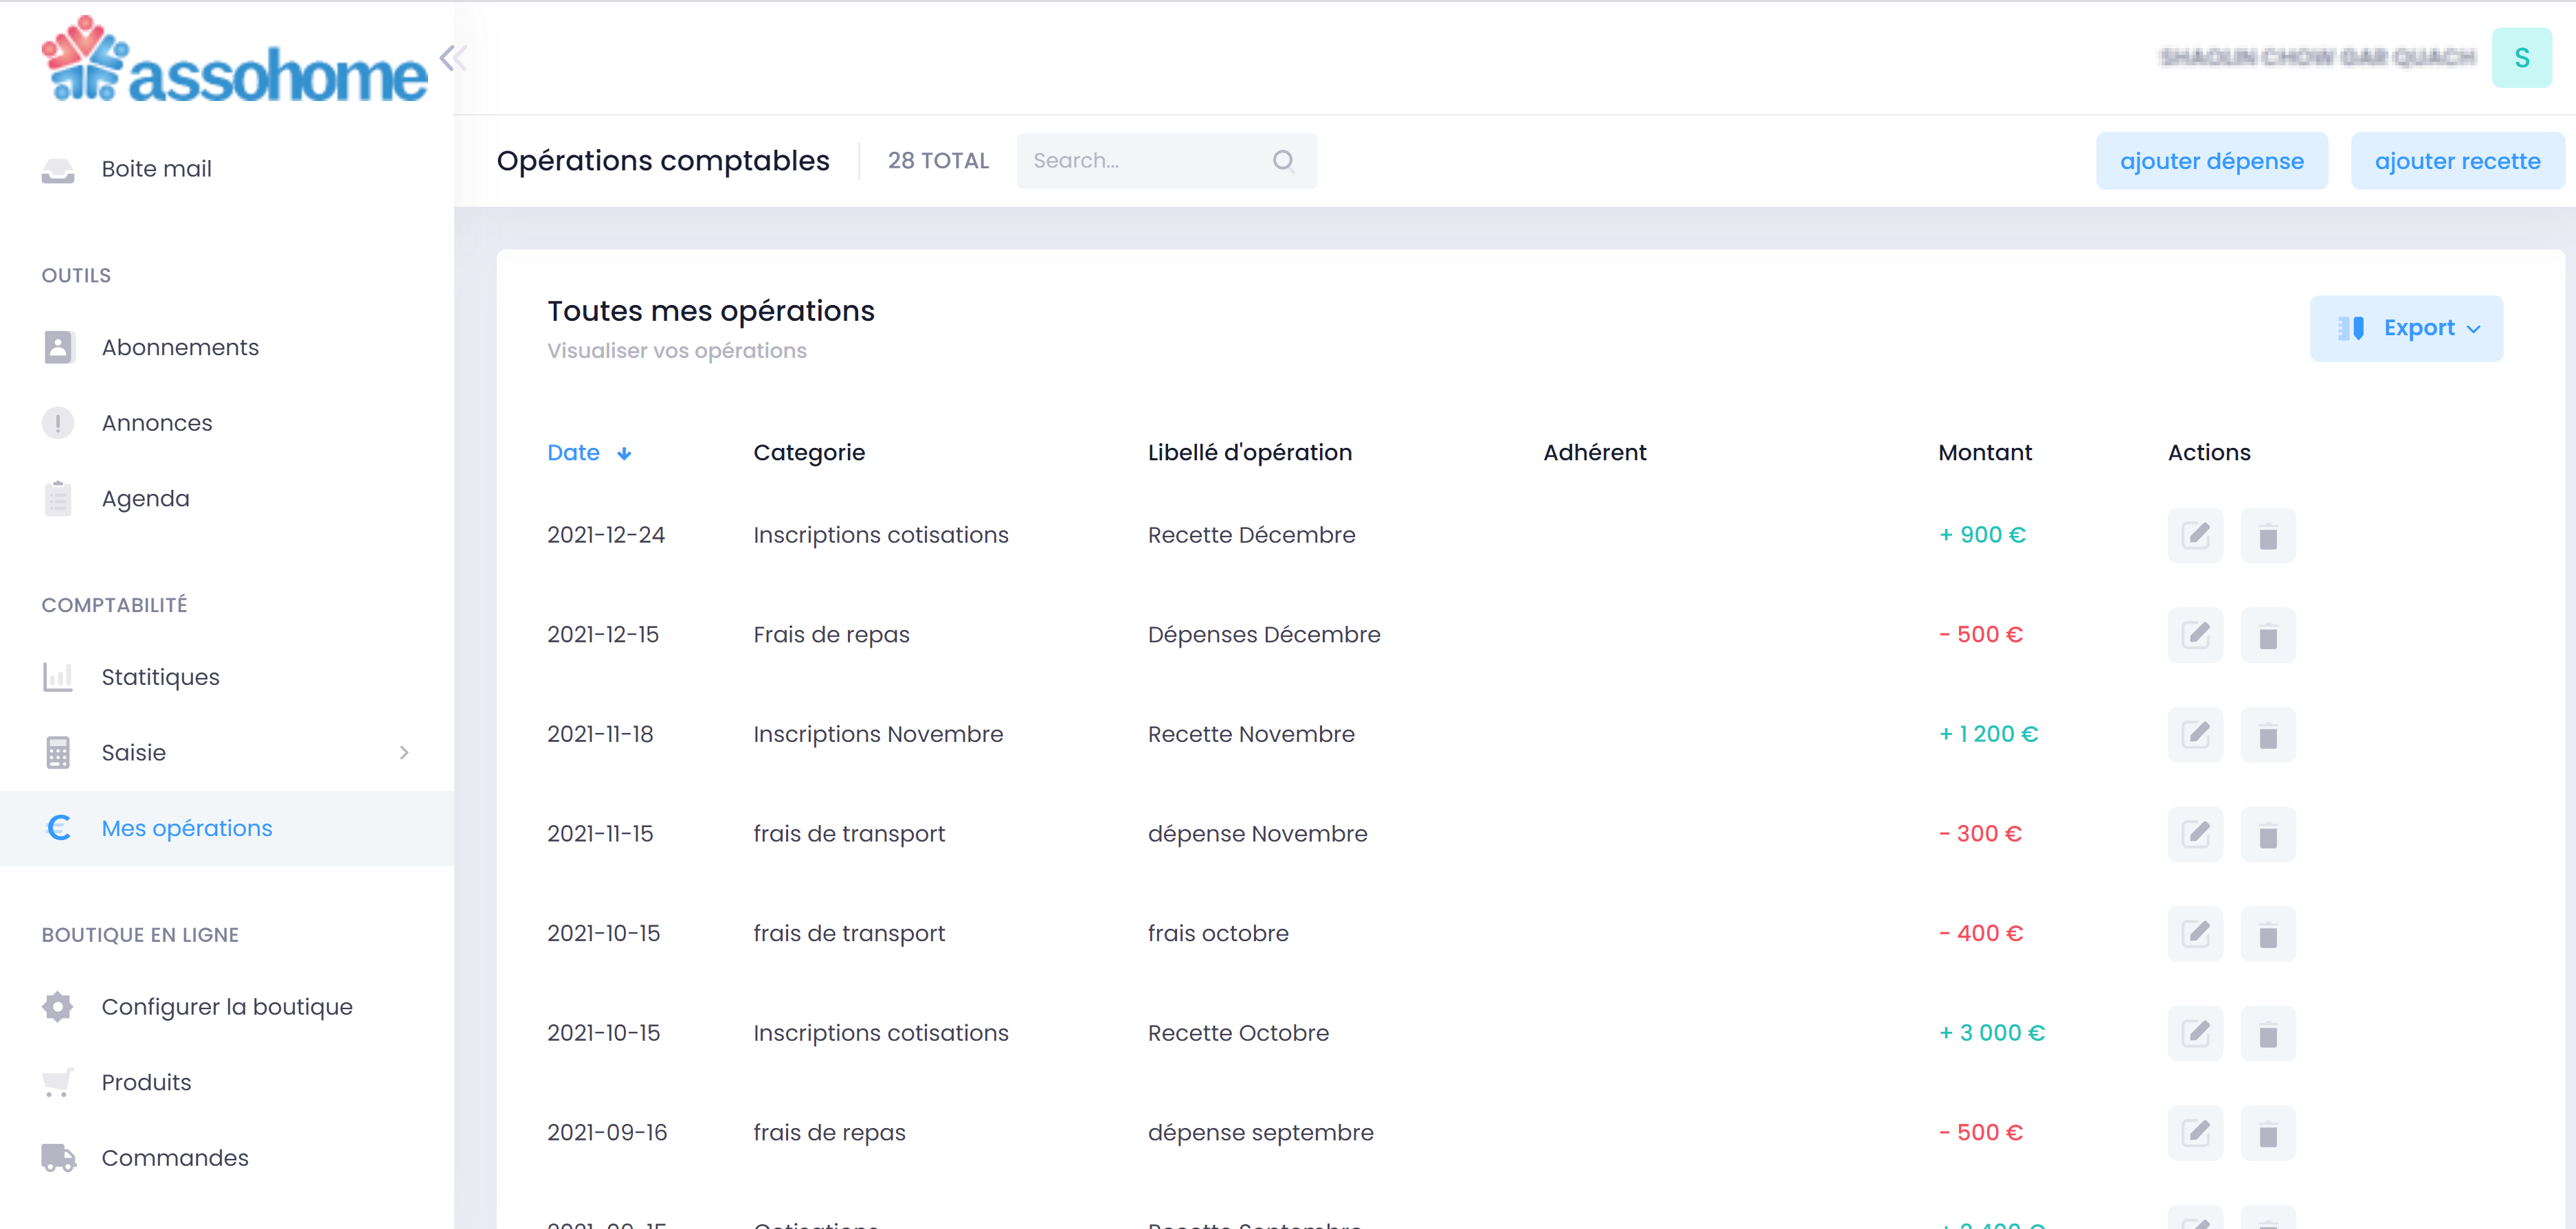Click the ajouter dépense button
Screen dimensions: 2576x1229
coord(2212,160)
